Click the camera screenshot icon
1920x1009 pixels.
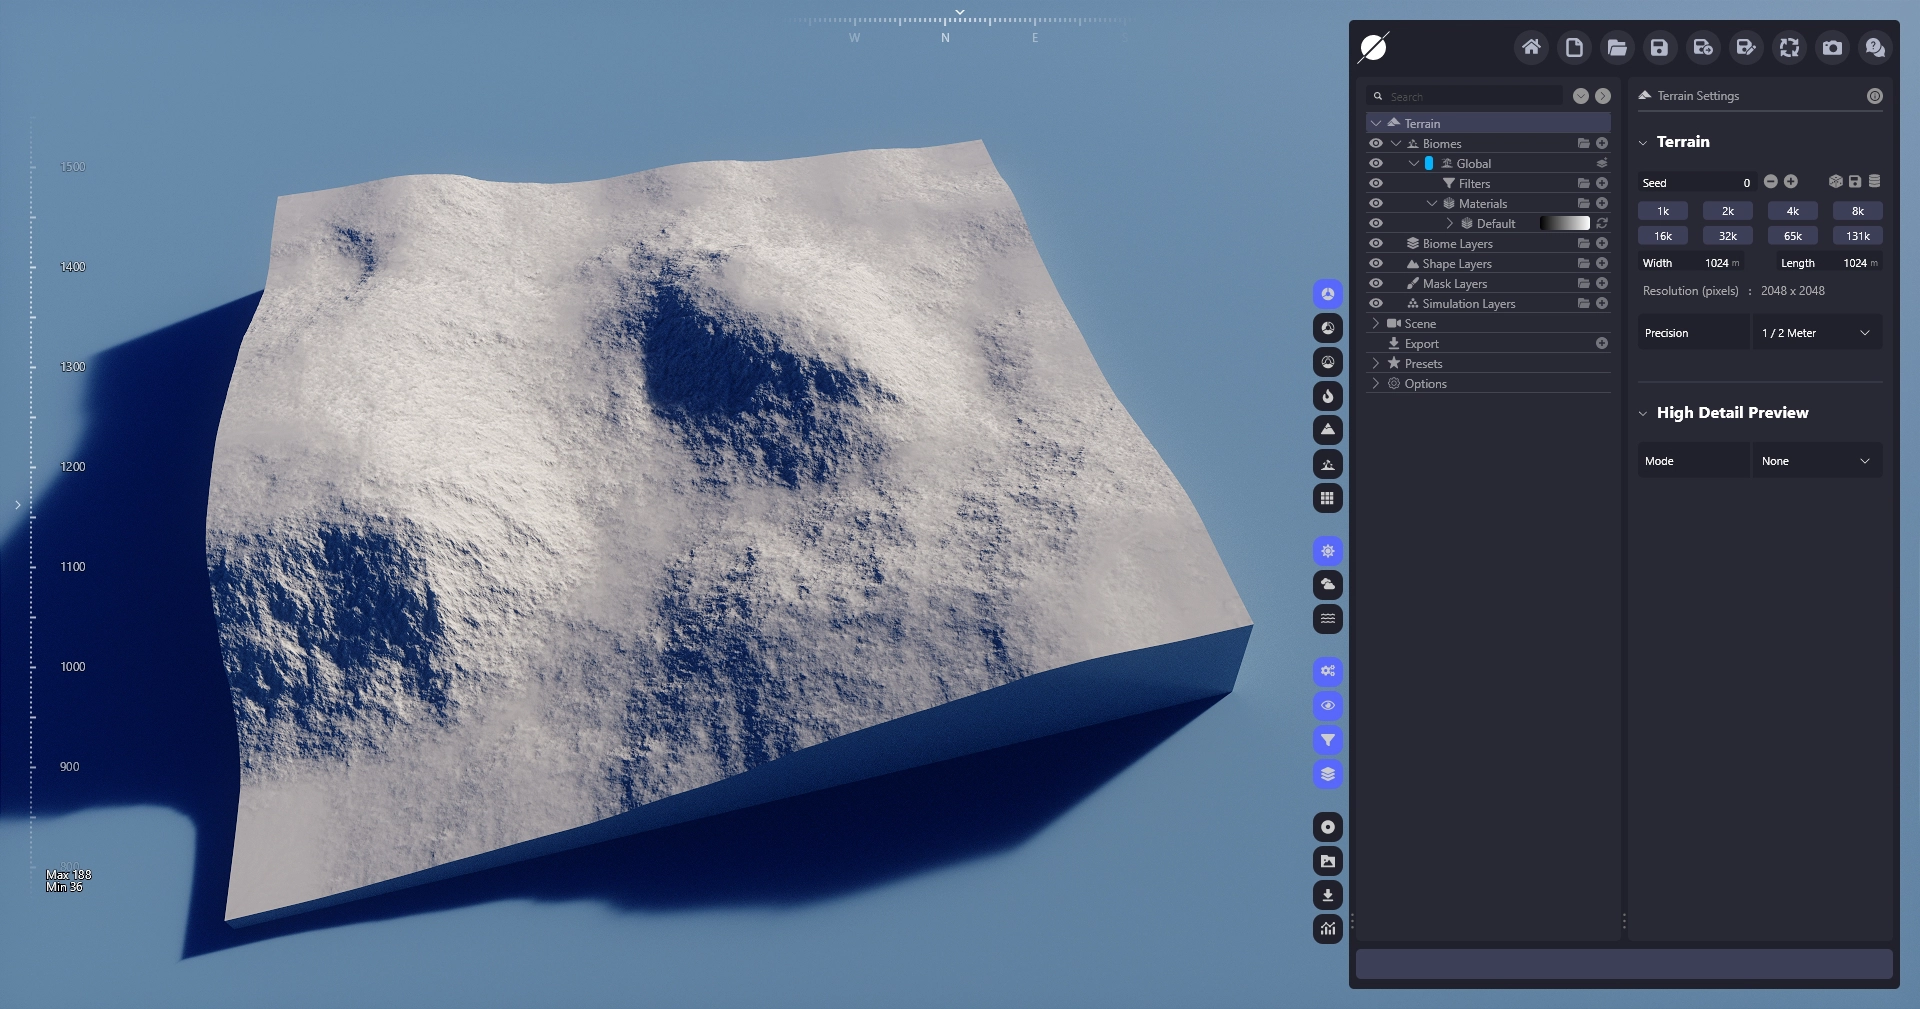click(1832, 47)
